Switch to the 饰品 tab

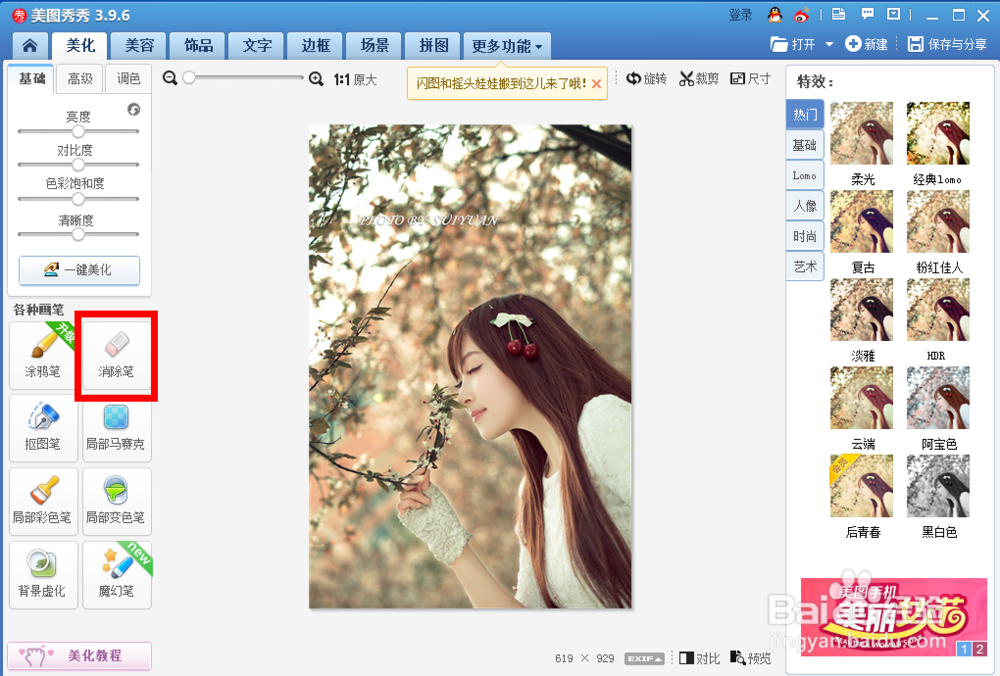pyautogui.click(x=198, y=45)
